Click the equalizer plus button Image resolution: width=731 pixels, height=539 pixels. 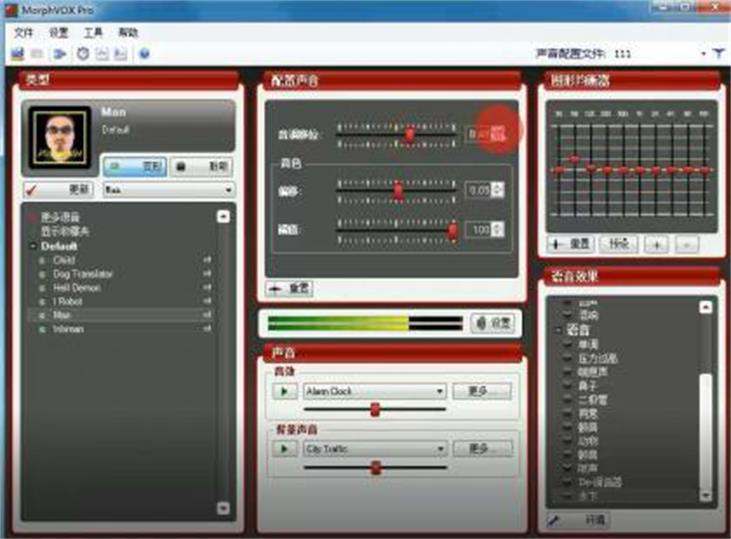coord(656,244)
